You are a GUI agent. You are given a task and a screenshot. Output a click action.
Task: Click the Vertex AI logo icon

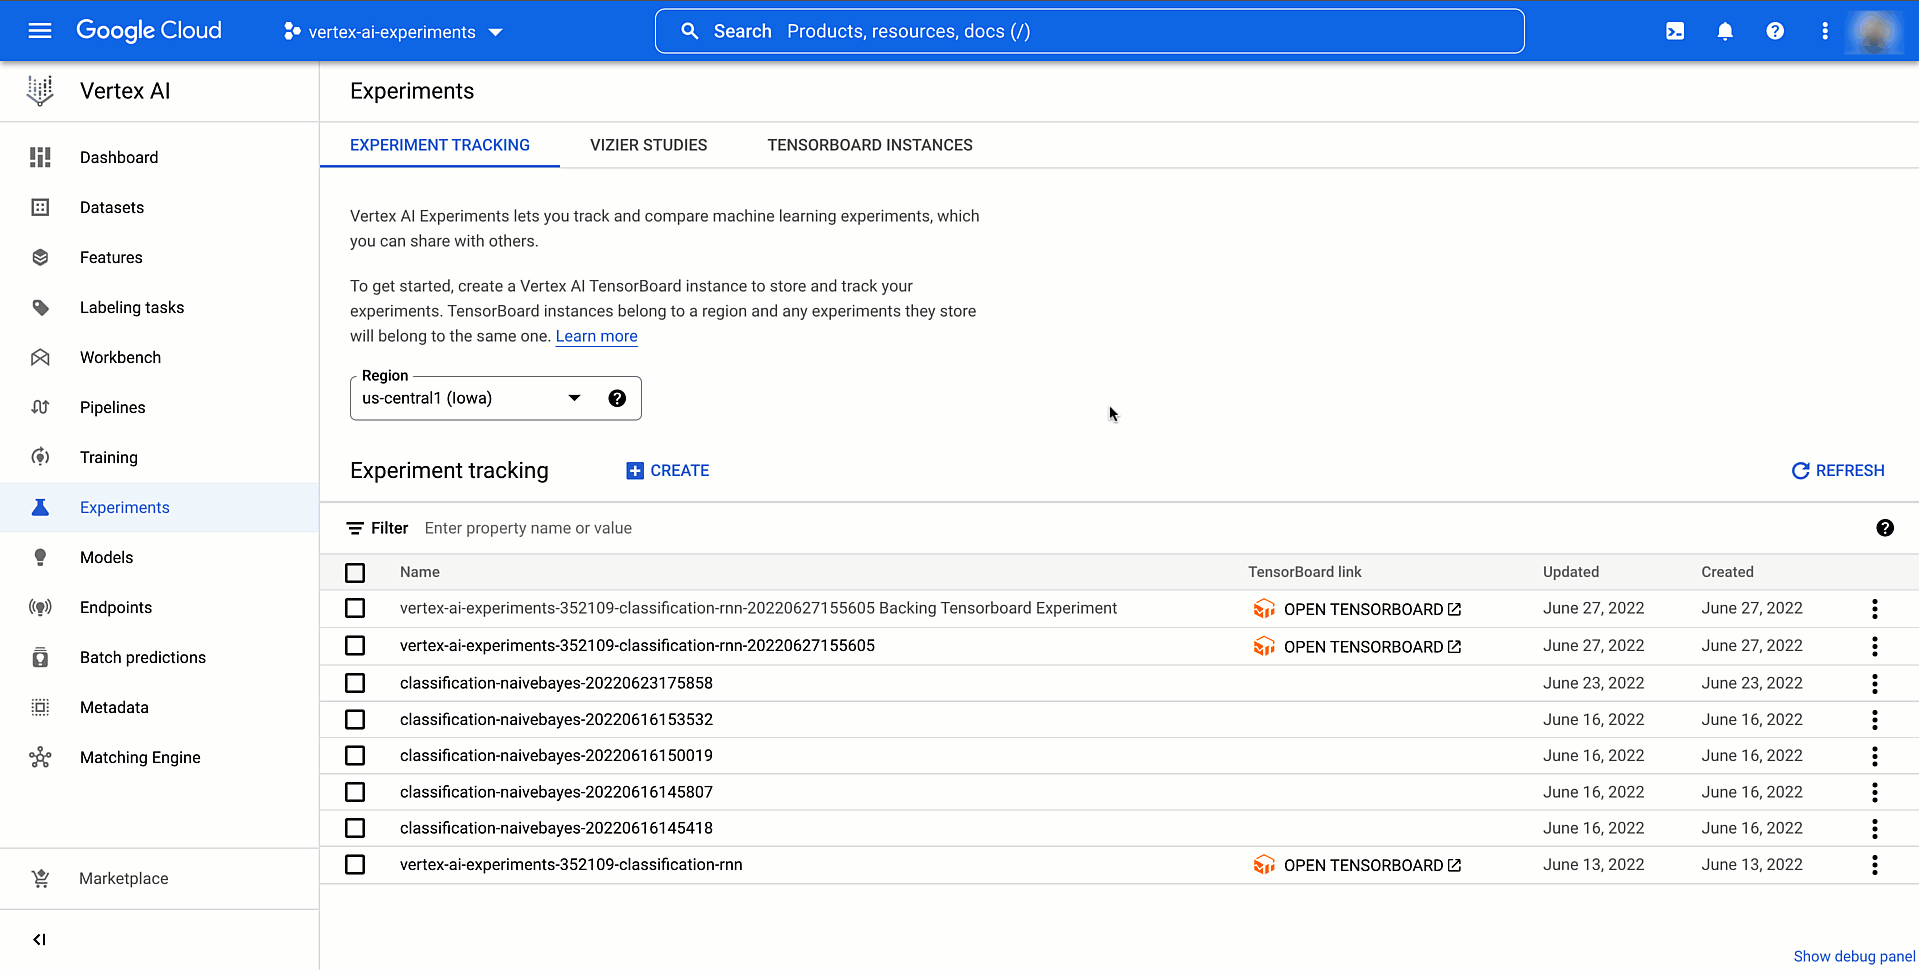[40, 91]
